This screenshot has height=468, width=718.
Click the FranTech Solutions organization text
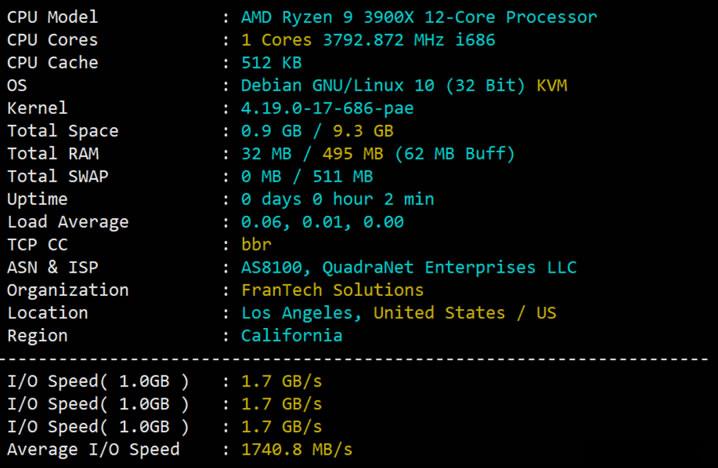(x=332, y=290)
